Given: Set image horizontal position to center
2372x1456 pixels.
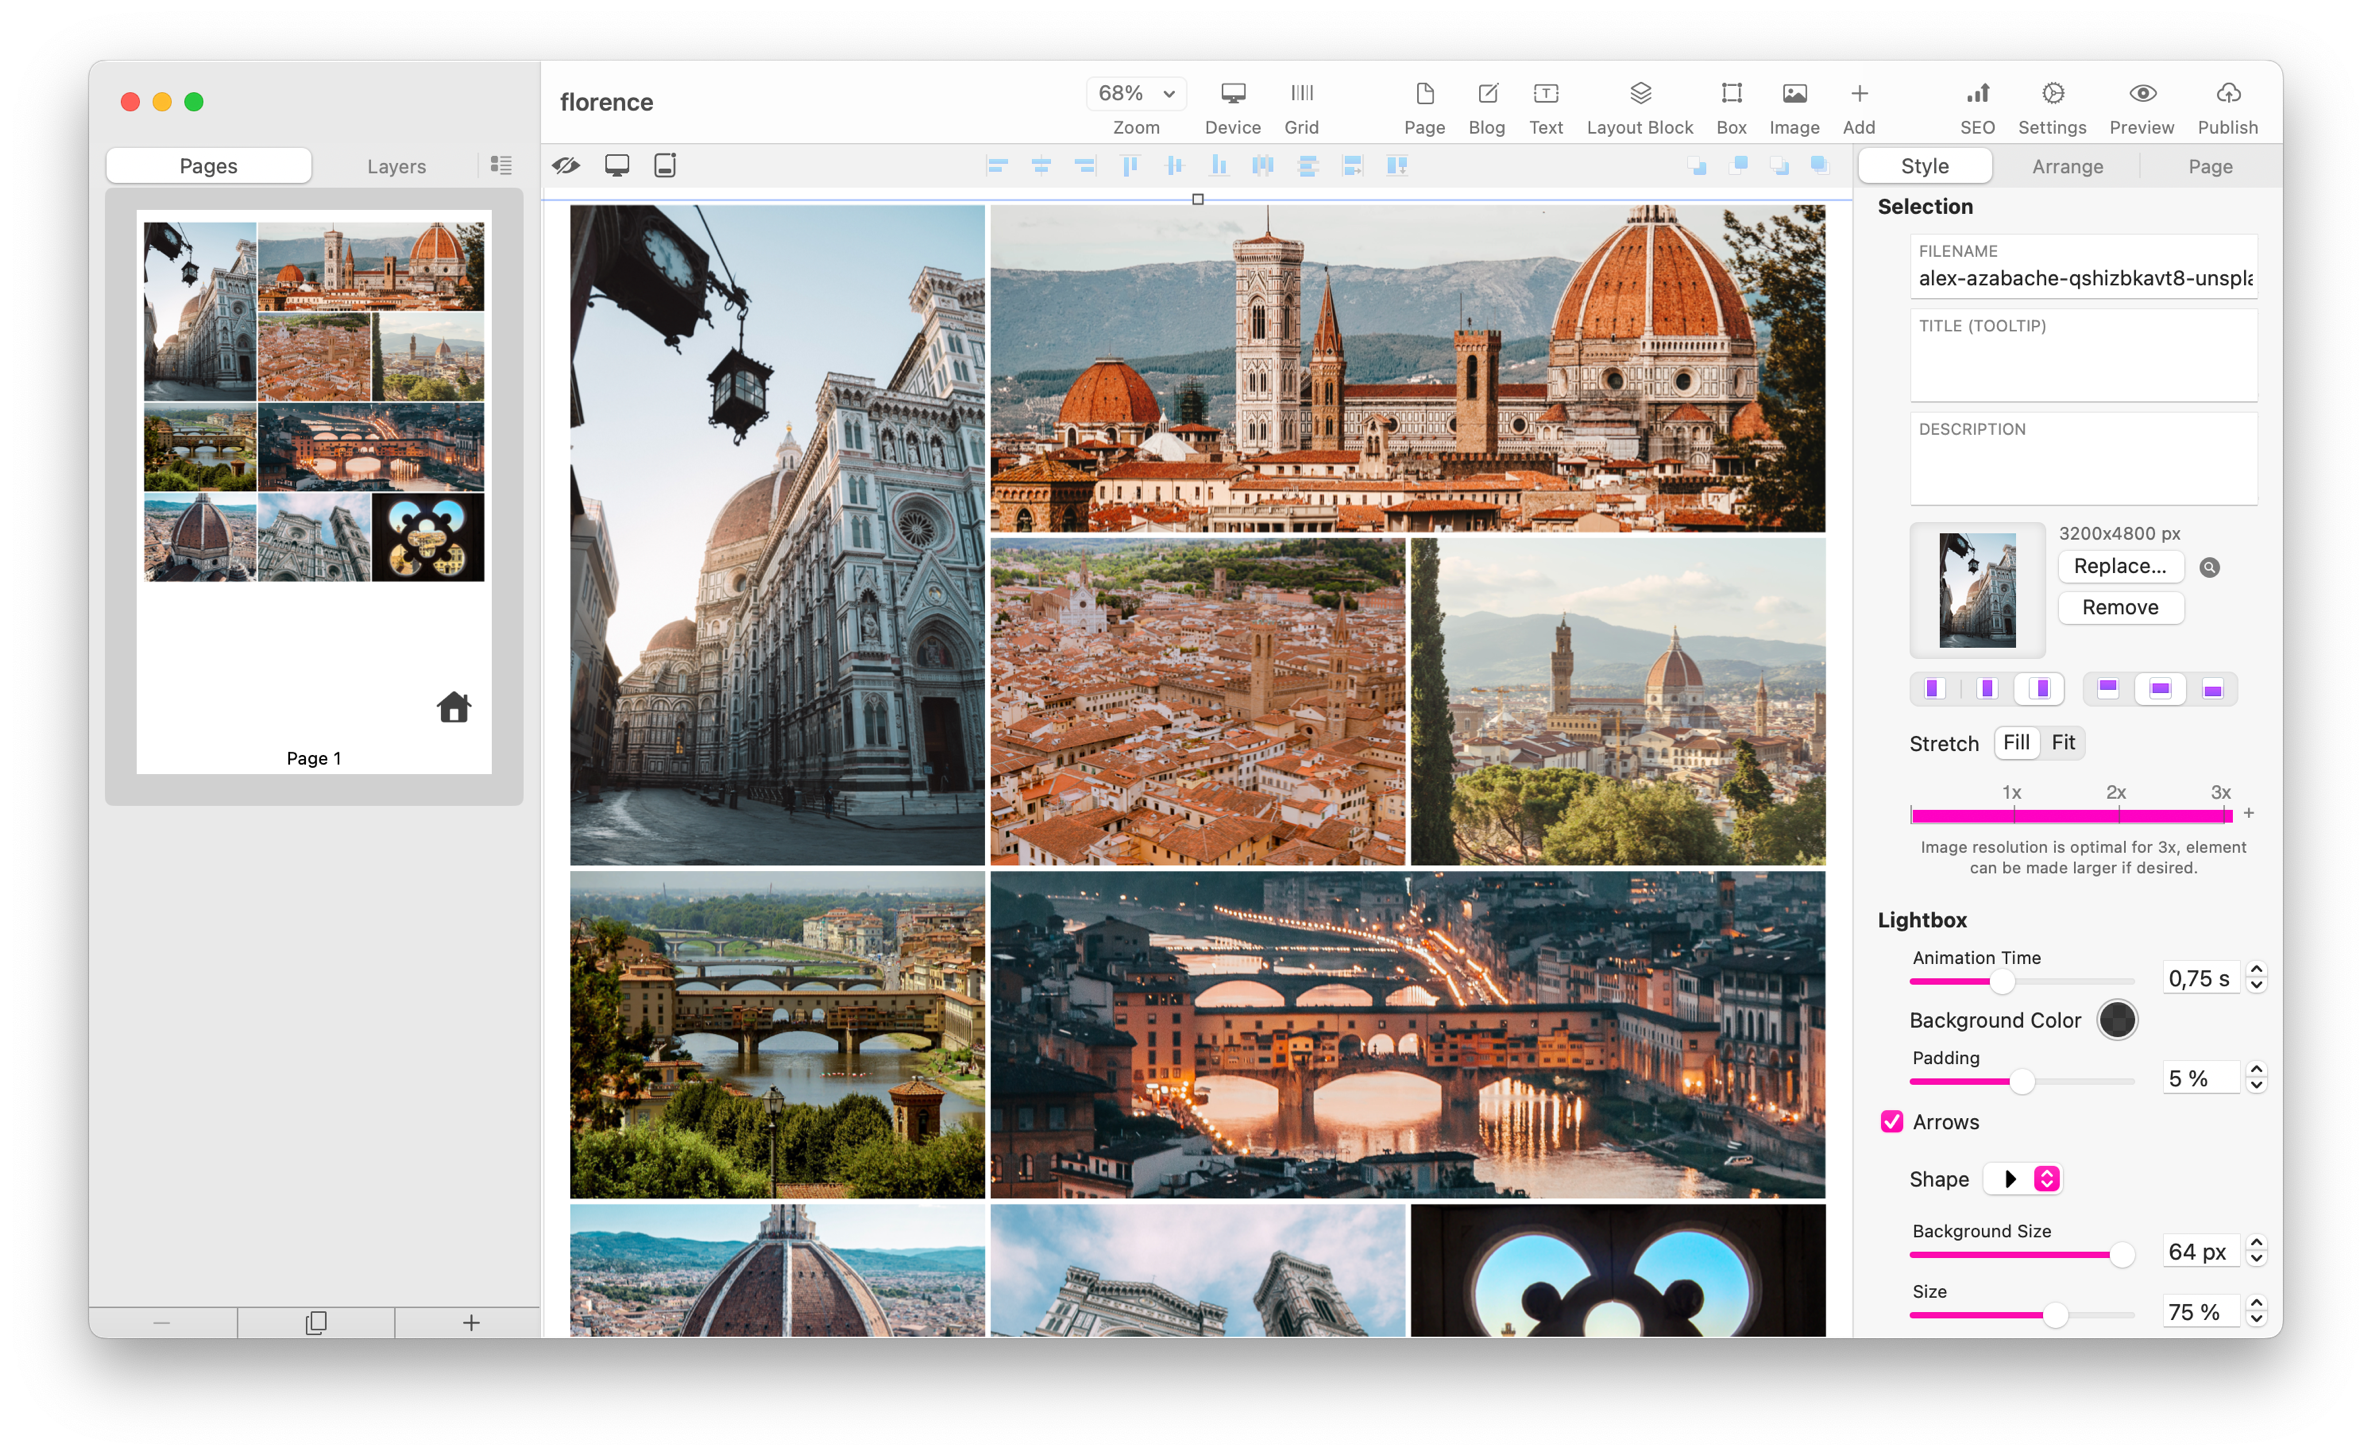Looking at the screenshot, I should click(1987, 688).
